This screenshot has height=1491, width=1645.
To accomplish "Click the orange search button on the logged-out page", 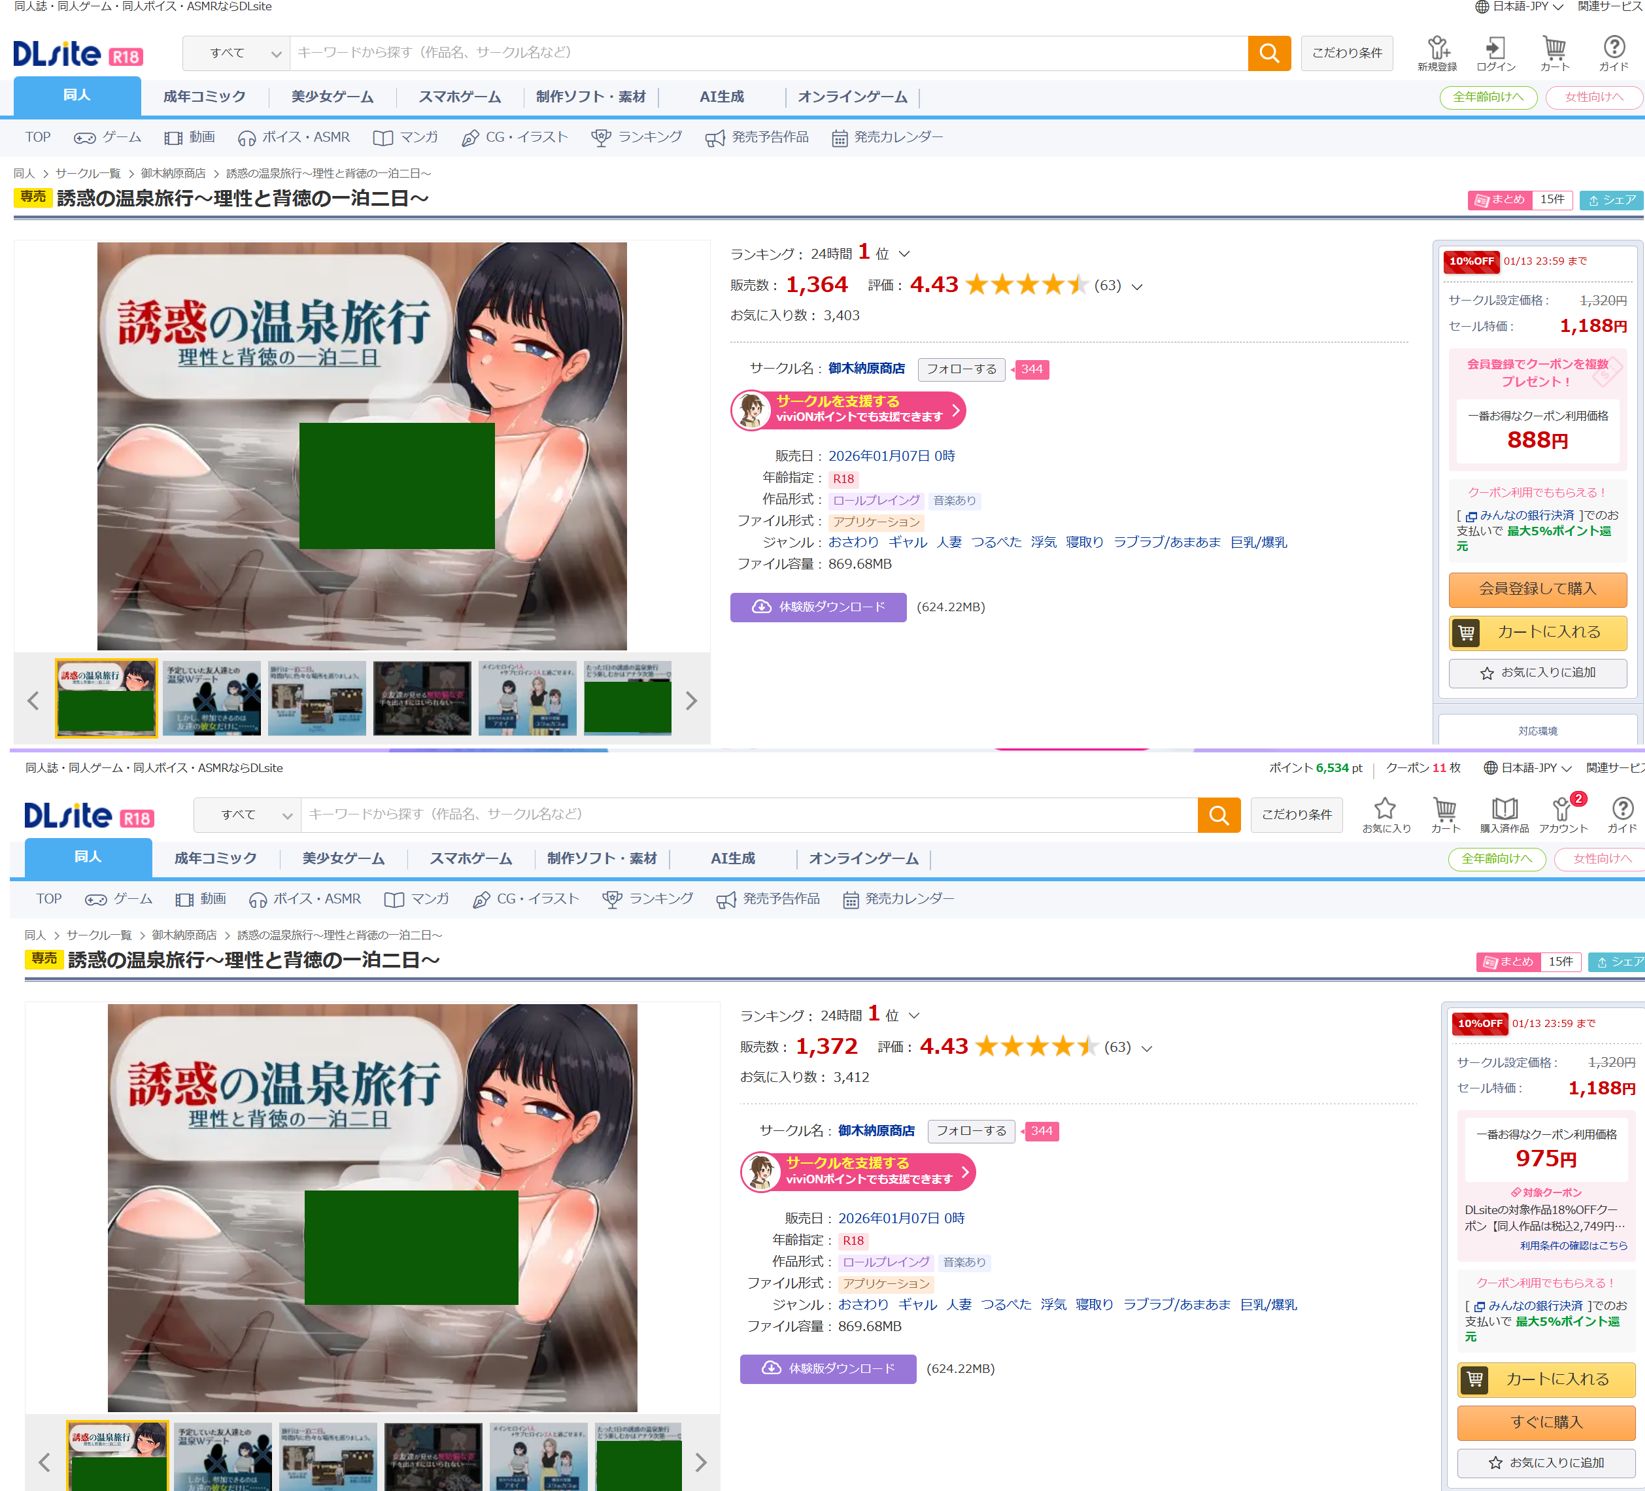I will click(x=1269, y=53).
